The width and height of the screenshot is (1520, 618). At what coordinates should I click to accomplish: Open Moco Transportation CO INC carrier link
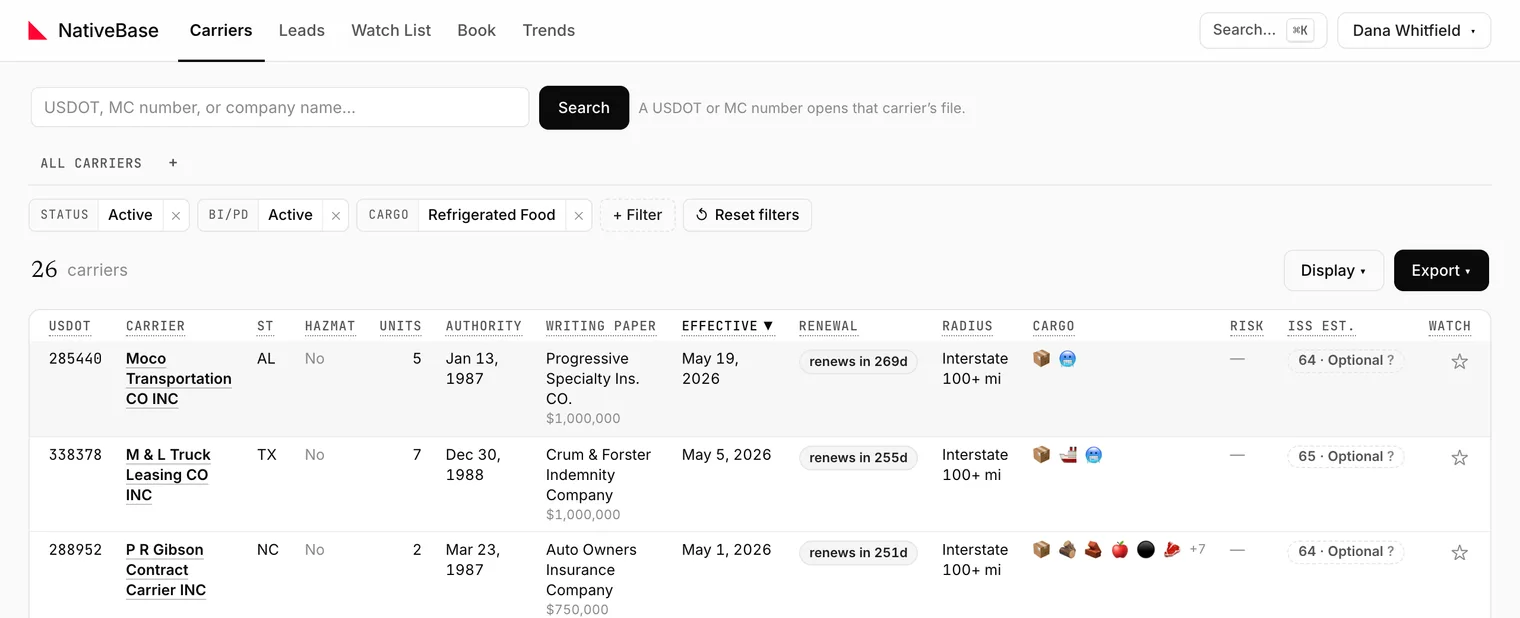178,379
